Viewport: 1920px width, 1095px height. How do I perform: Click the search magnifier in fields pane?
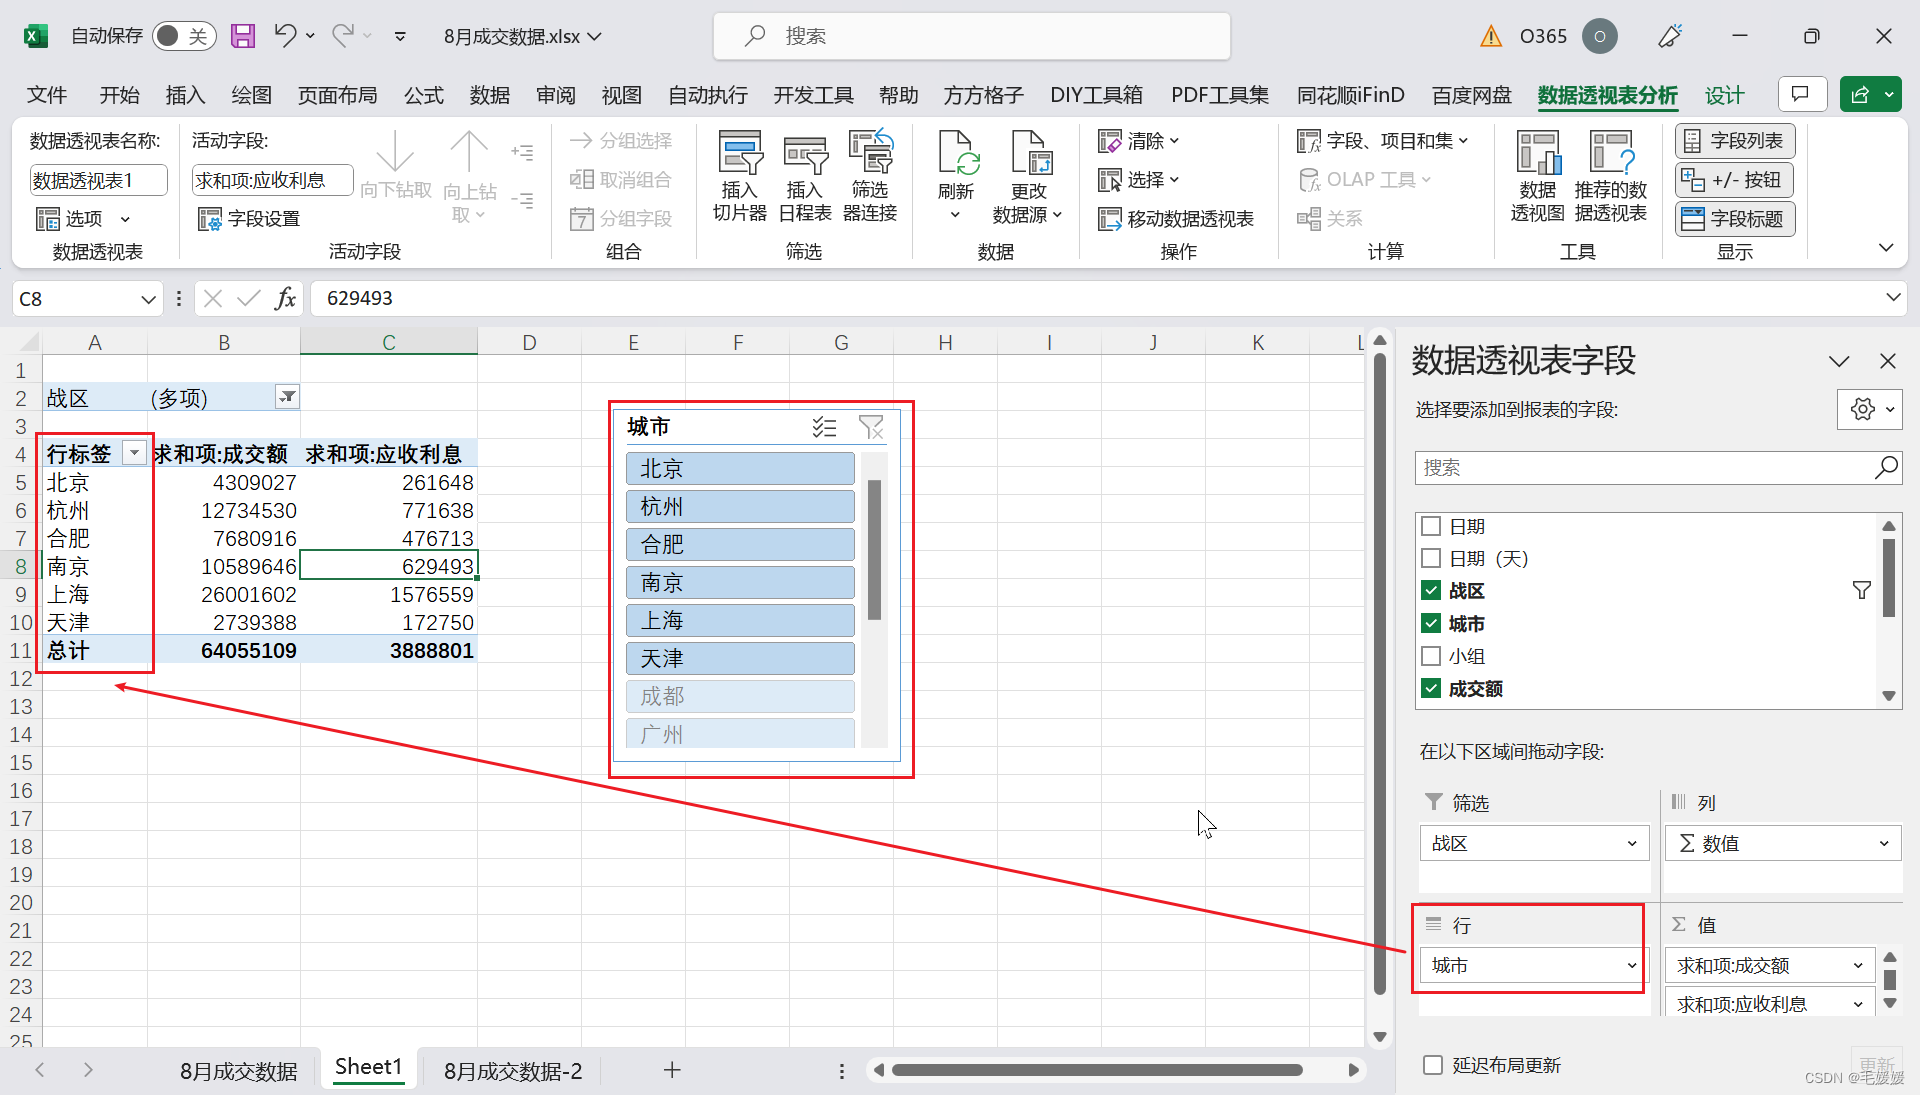[1886, 467]
